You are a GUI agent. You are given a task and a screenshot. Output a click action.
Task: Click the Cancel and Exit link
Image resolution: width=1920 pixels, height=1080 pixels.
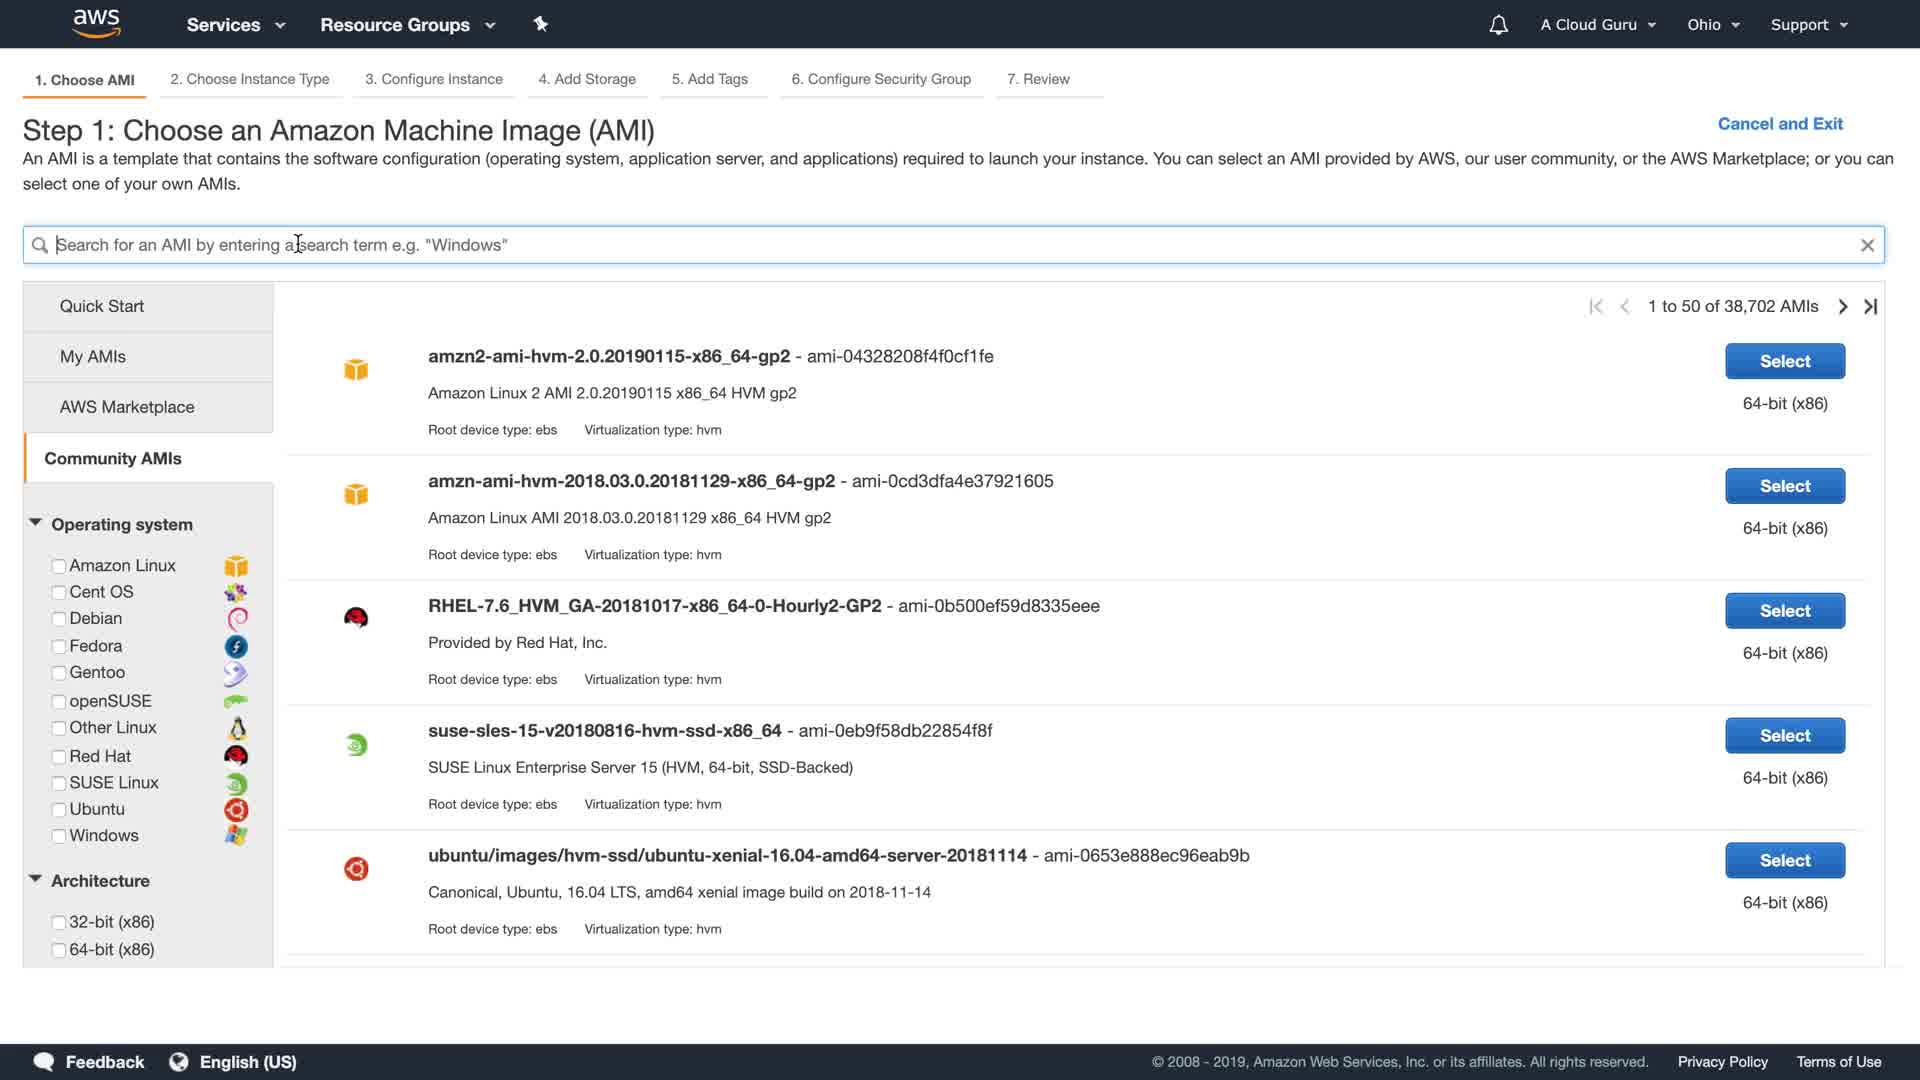(x=1780, y=124)
